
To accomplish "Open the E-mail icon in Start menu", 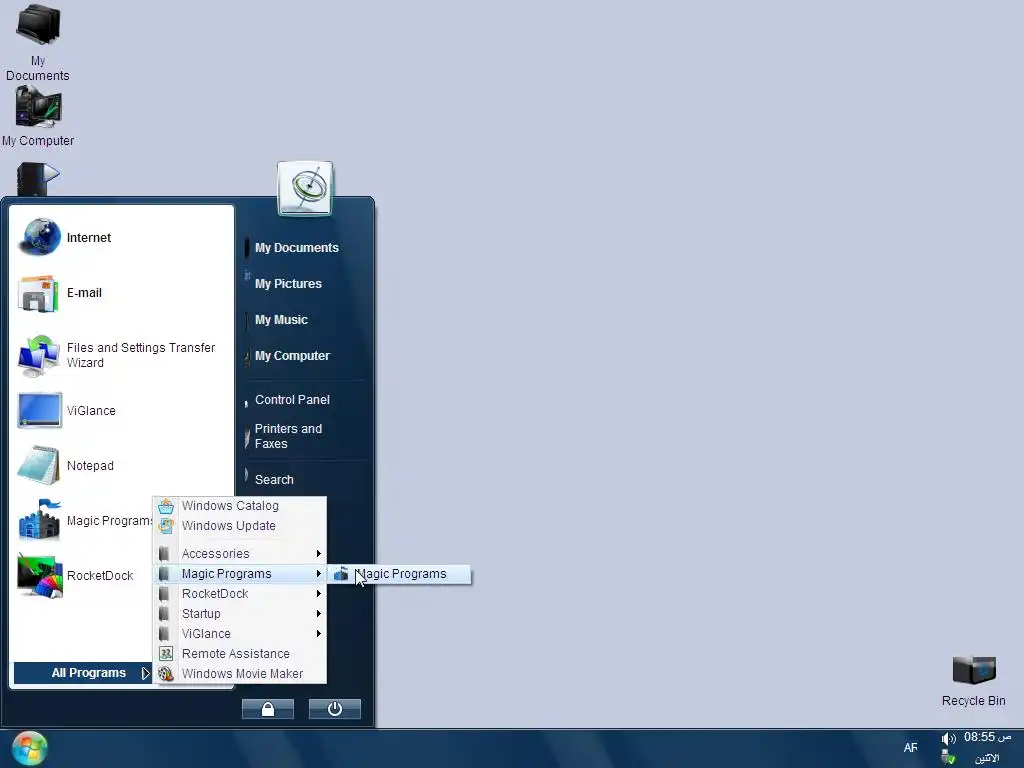I will (x=39, y=293).
